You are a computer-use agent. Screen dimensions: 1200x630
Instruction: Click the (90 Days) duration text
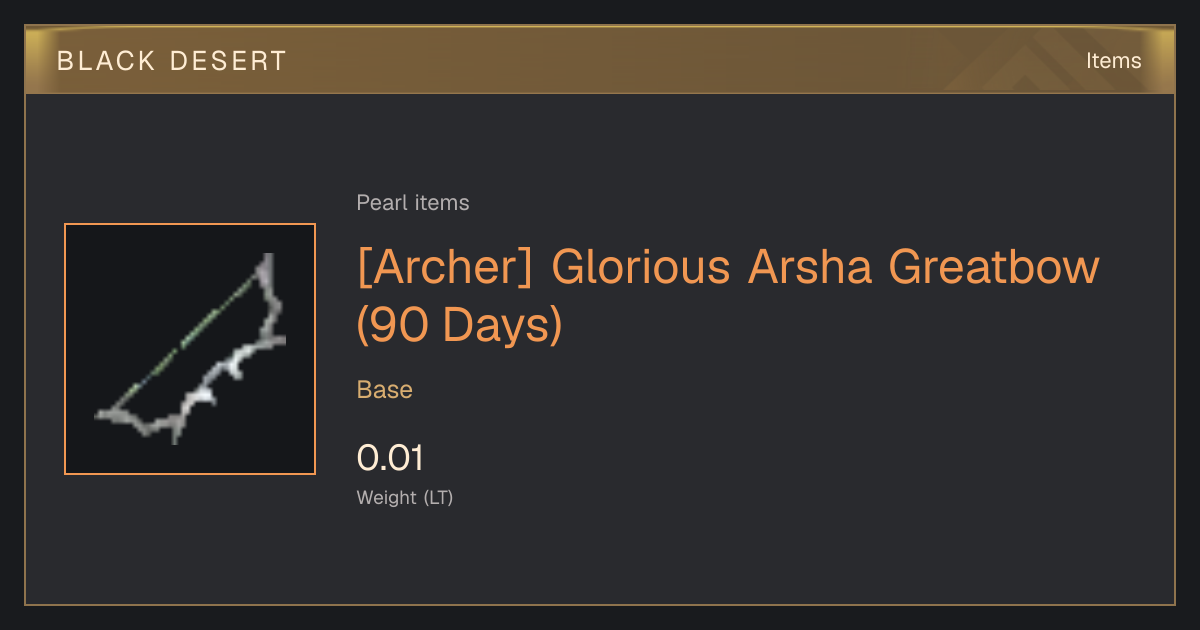click(x=460, y=326)
